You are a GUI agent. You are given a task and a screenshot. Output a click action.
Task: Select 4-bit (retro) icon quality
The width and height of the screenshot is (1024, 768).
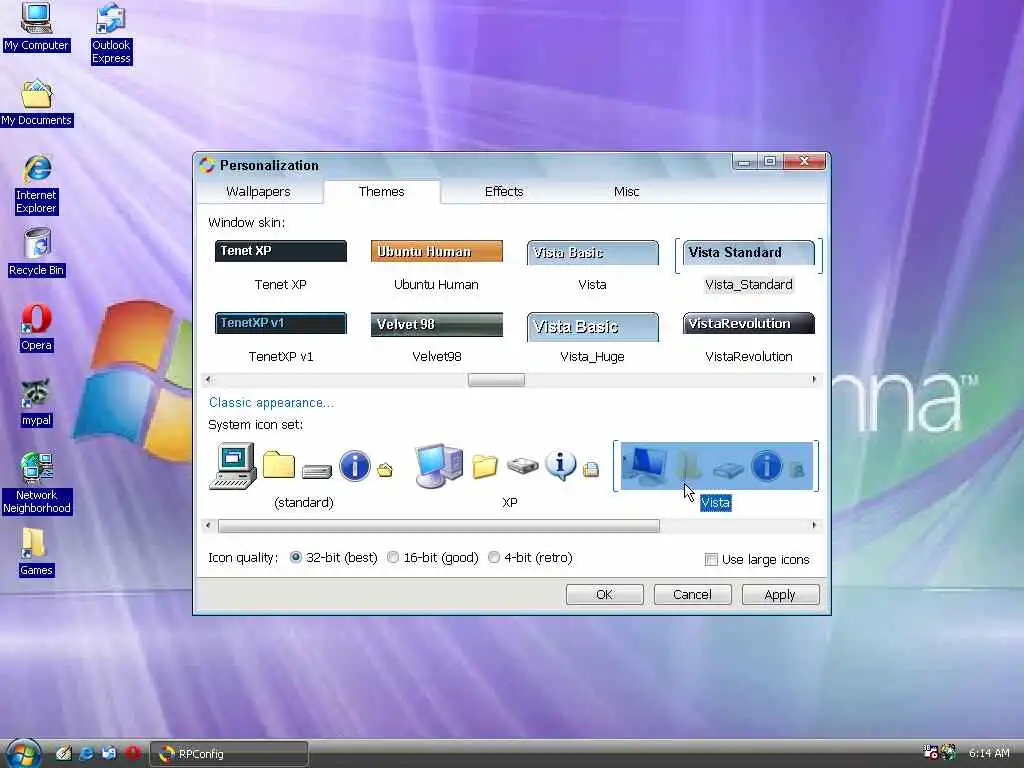tap(530, 558)
